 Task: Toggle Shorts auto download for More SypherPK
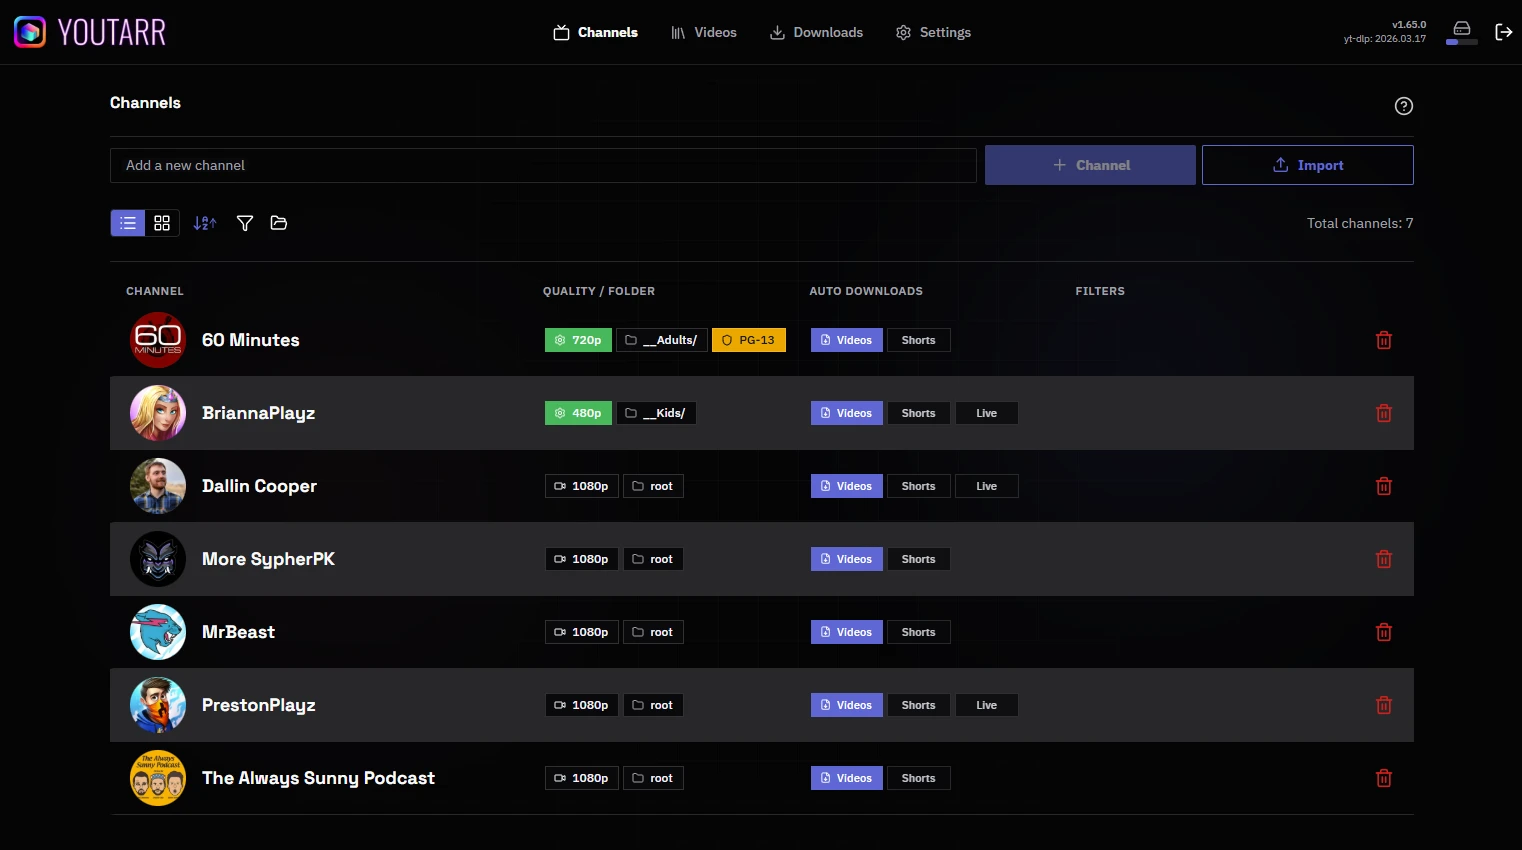point(919,559)
